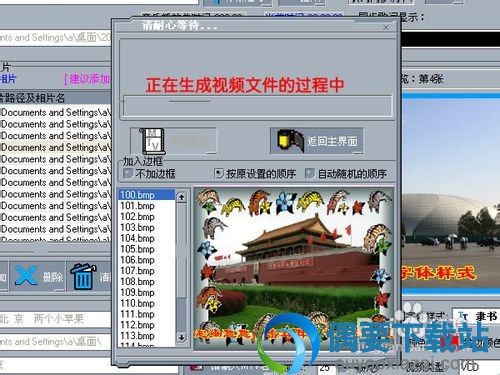
Task: Close the 请耐心等待 dialog
Action: (386, 27)
